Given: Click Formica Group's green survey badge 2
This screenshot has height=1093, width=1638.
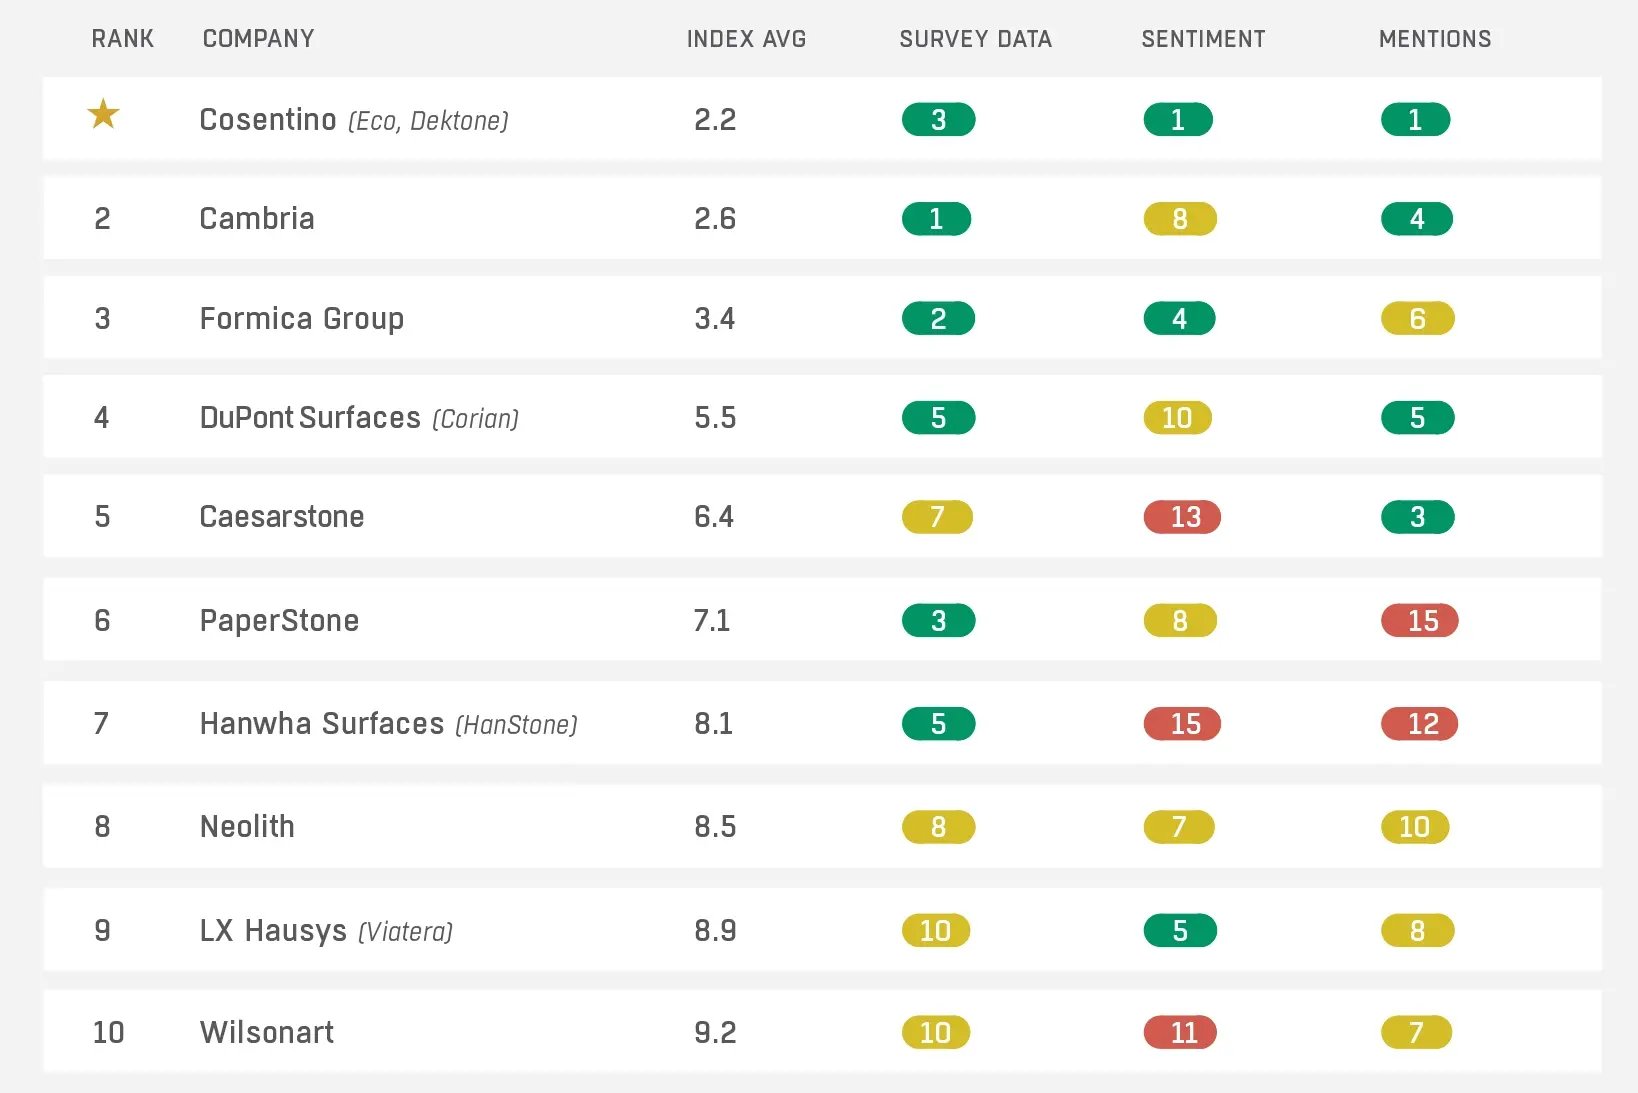Looking at the screenshot, I should click(x=938, y=319).
